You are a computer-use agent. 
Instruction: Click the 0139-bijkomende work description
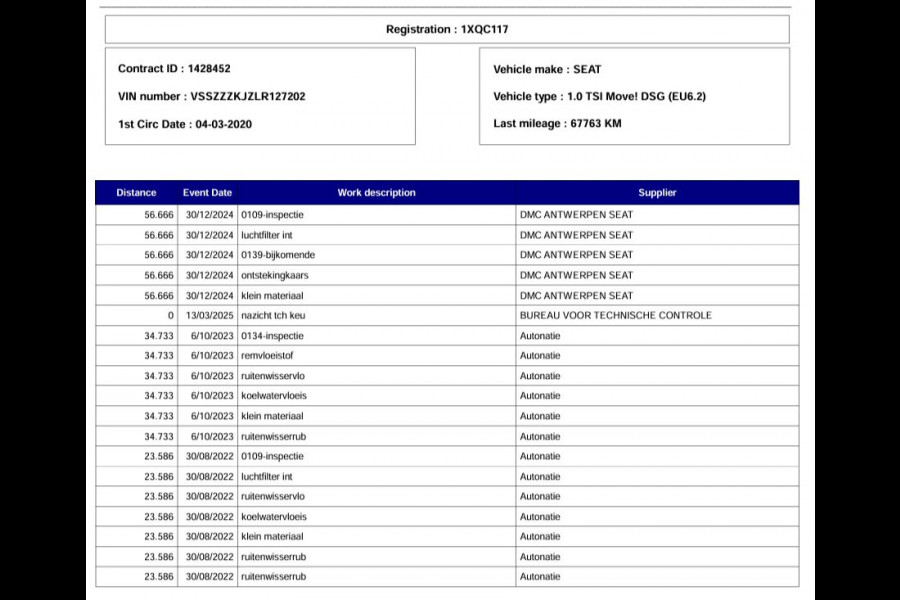tap(278, 255)
